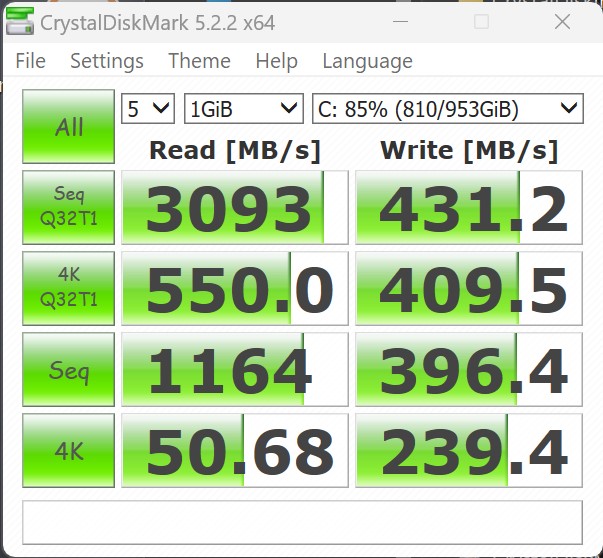Start the Seq Q32T1 test
Viewport: 603px width, 558px height.
[69, 208]
